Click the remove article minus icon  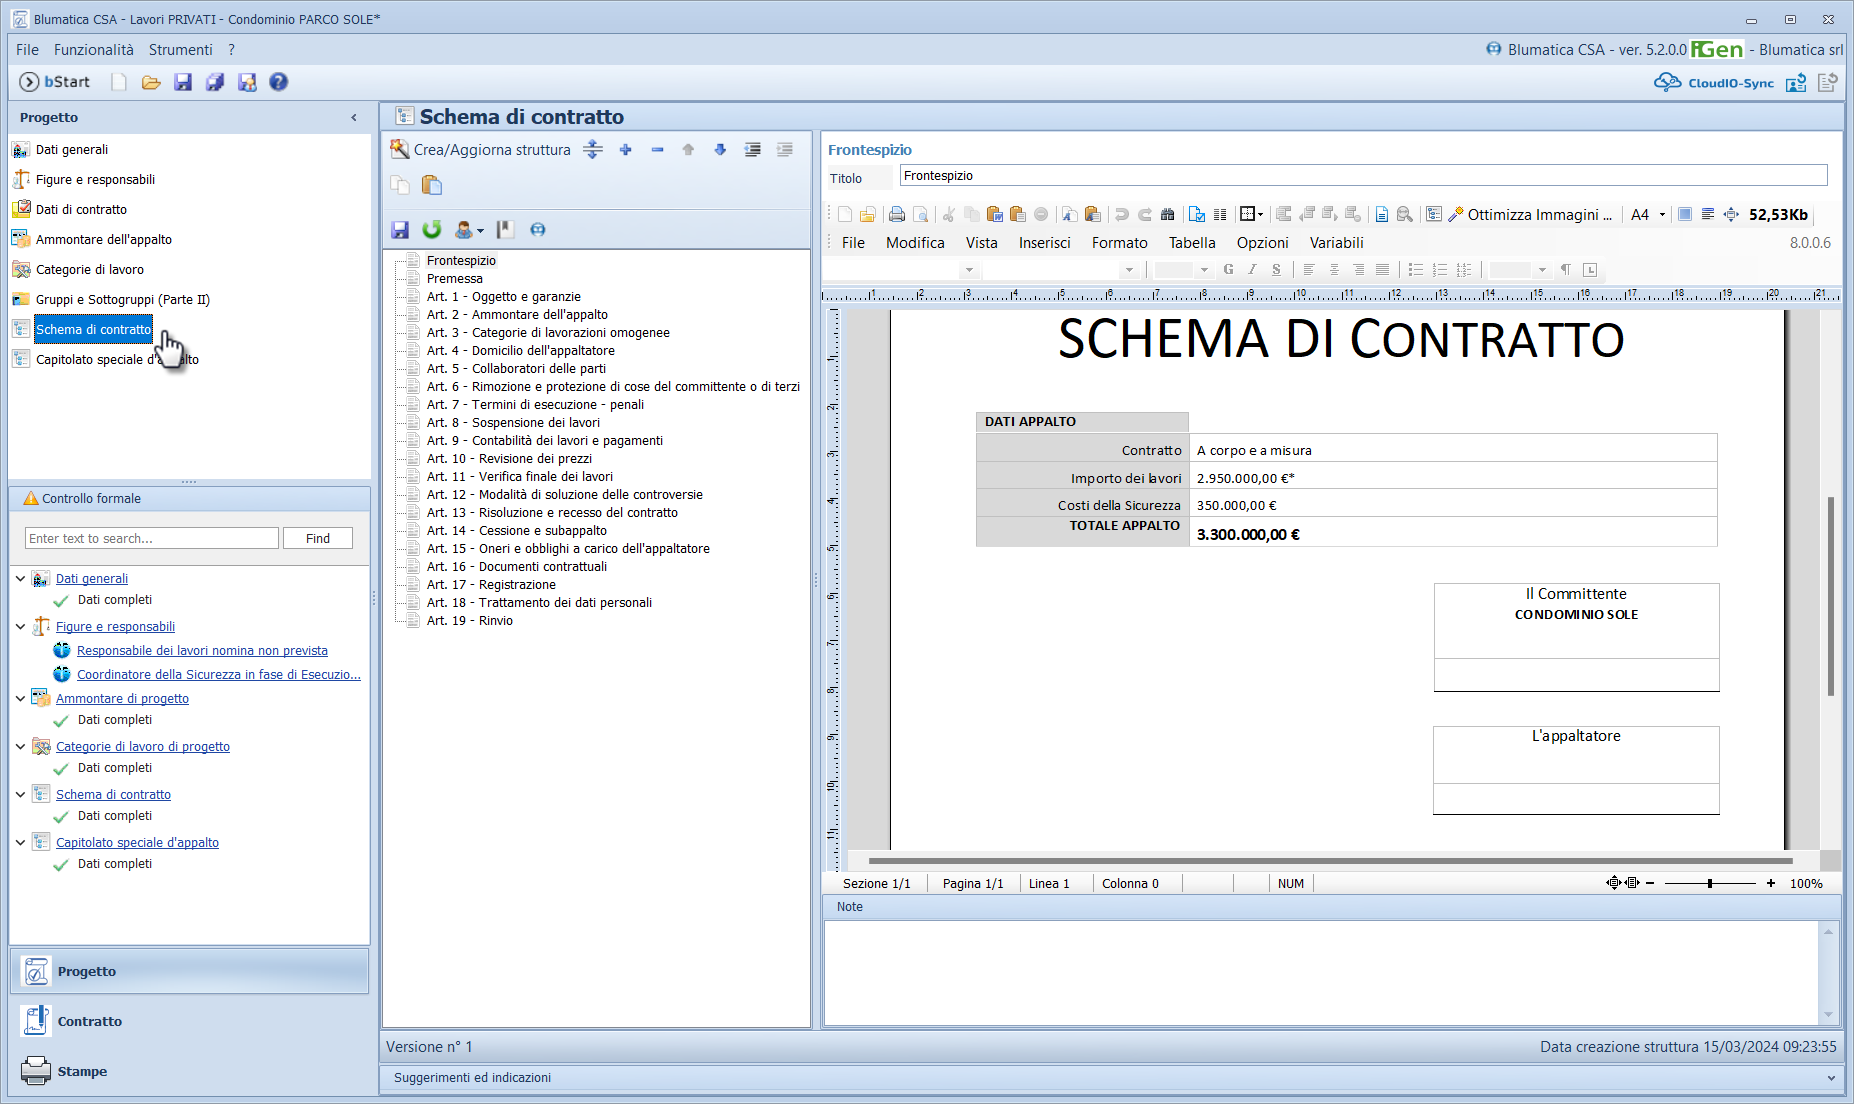click(x=657, y=150)
